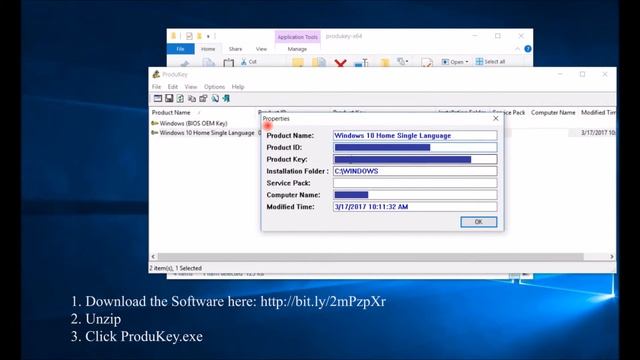Sort by the Computer Name column header
This screenshot has height=360, width=640.
click(553, 112)
